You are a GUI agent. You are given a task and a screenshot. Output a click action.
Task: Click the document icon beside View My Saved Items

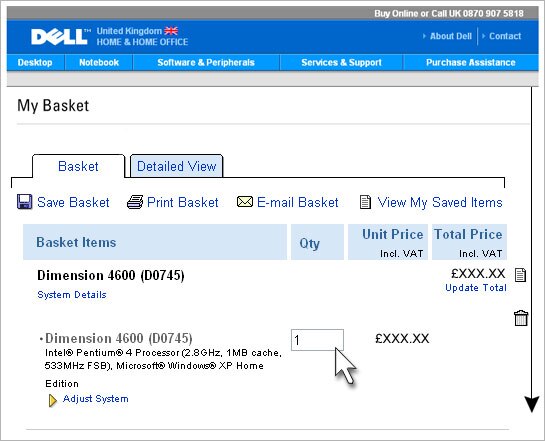(x=365, y=202)
